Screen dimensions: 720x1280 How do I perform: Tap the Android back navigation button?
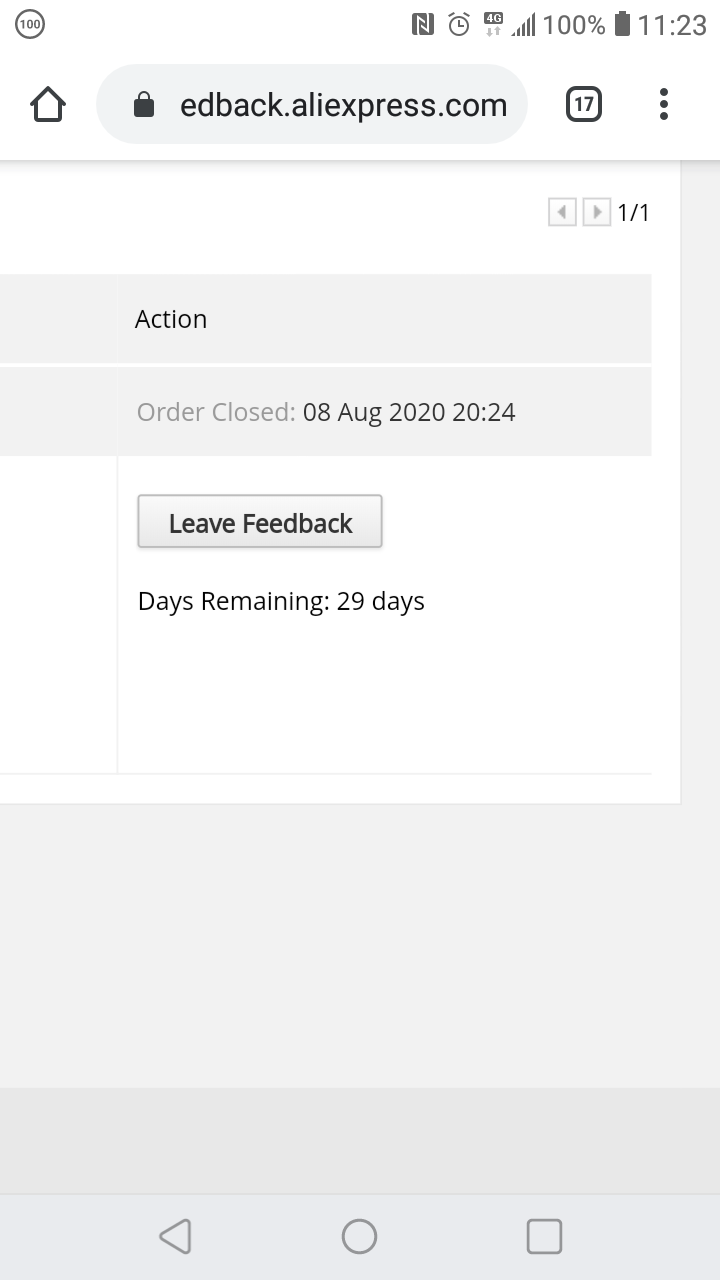coord(175,1236)
